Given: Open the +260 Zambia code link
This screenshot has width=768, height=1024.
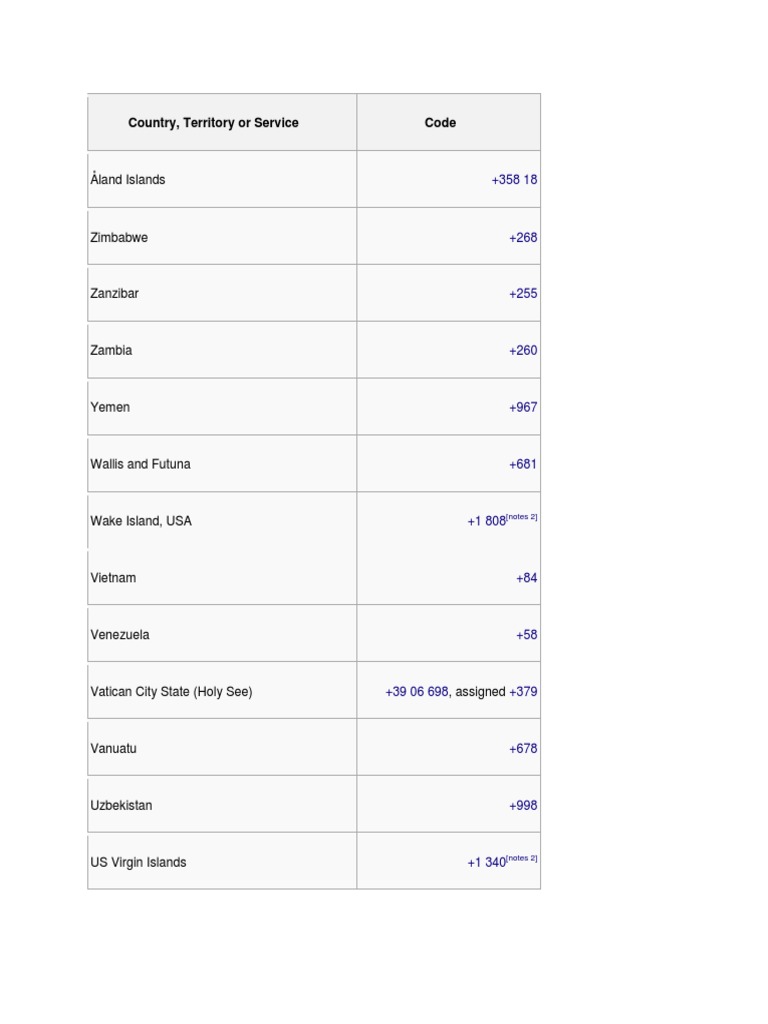Looking at the screenshot, I should point(523,351).
